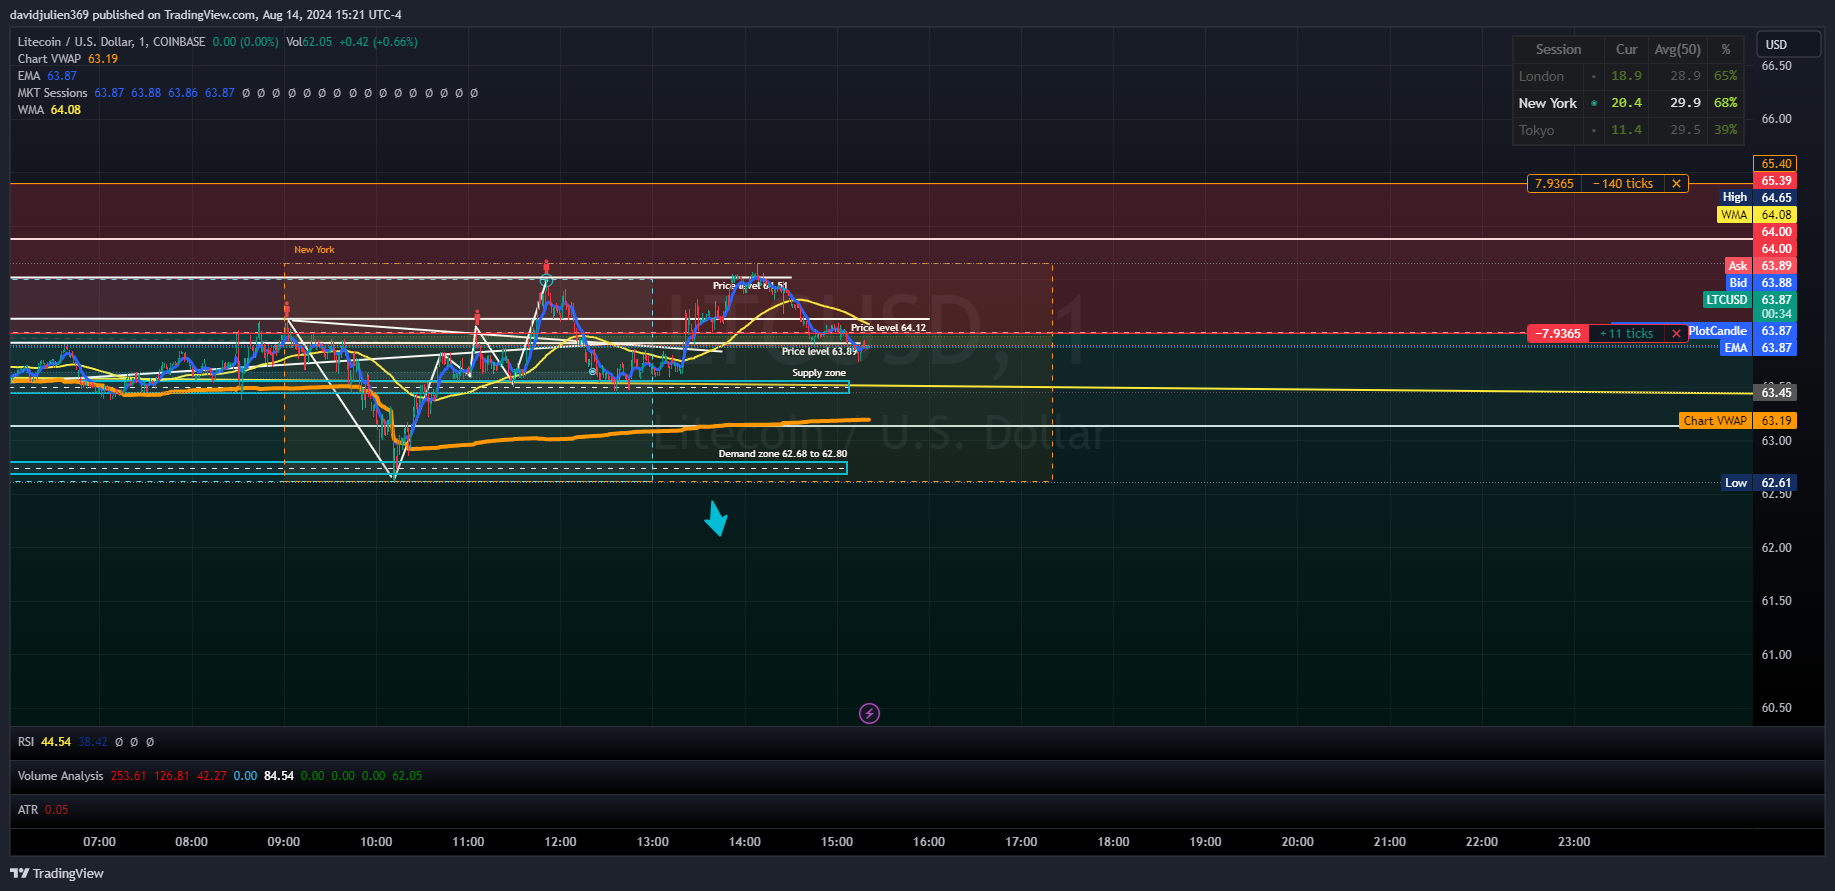Click the 66.00 price scale value

point(1776,119)
